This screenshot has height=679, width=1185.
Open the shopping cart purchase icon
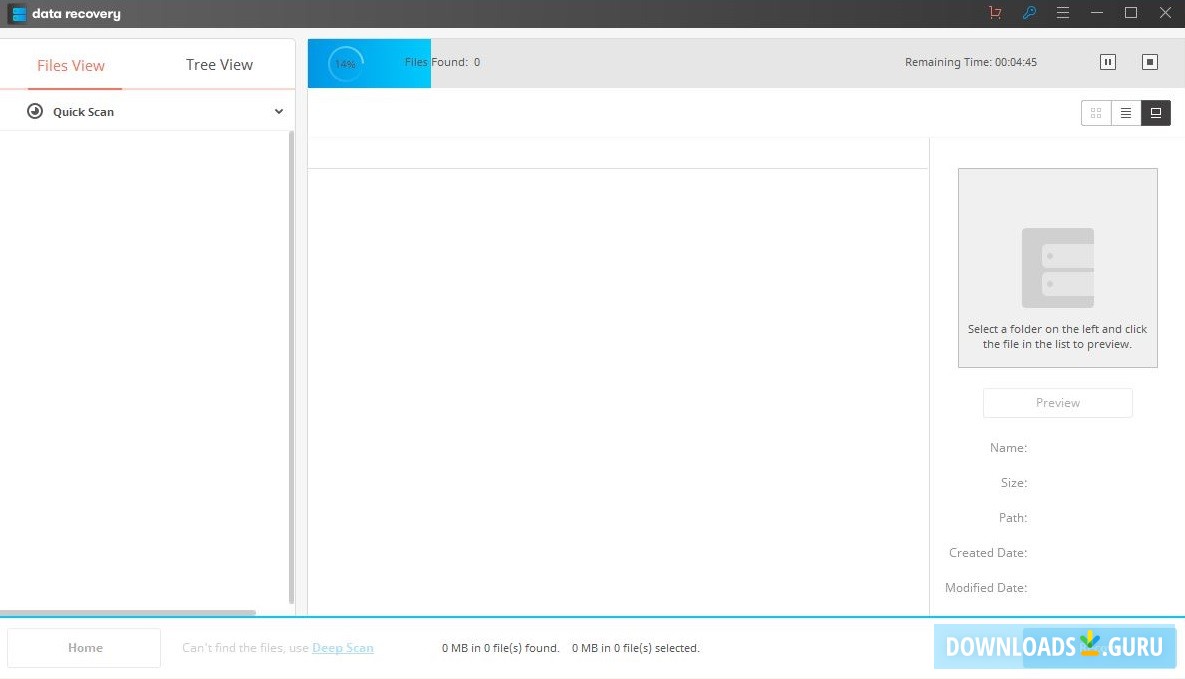pyautogui.click(x=995, y=13)
